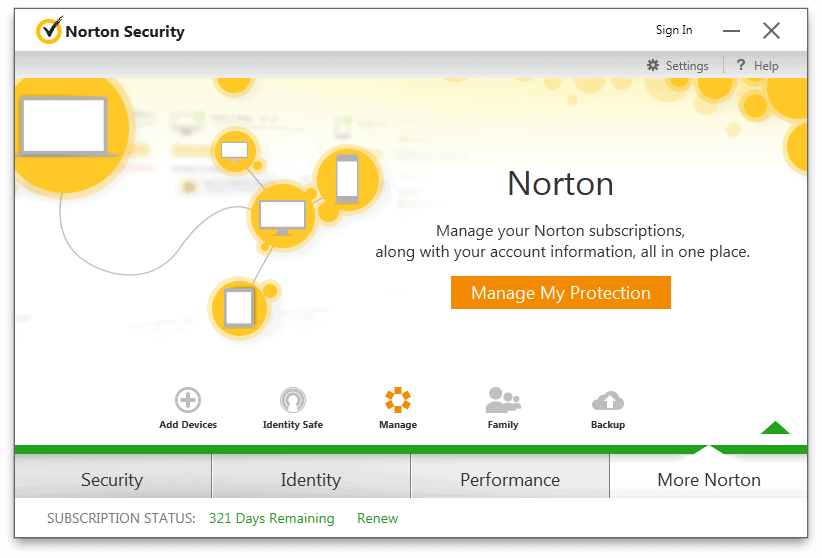Close the Norton Security window

click(x=771, y=31)
